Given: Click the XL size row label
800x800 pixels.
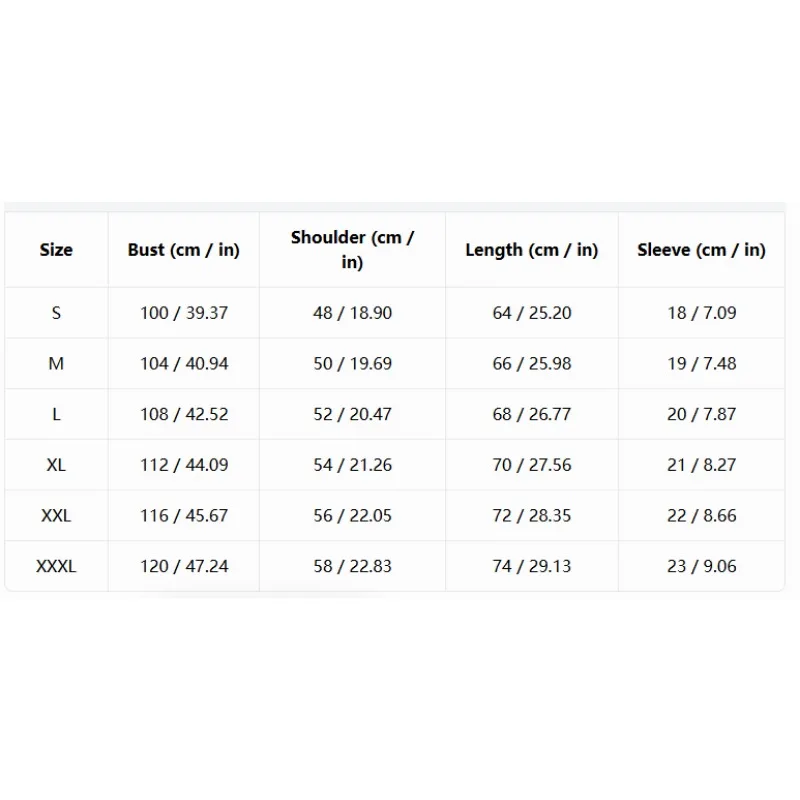Looking at the screenshot, I should pyautogui.click(x=56, y=465).
